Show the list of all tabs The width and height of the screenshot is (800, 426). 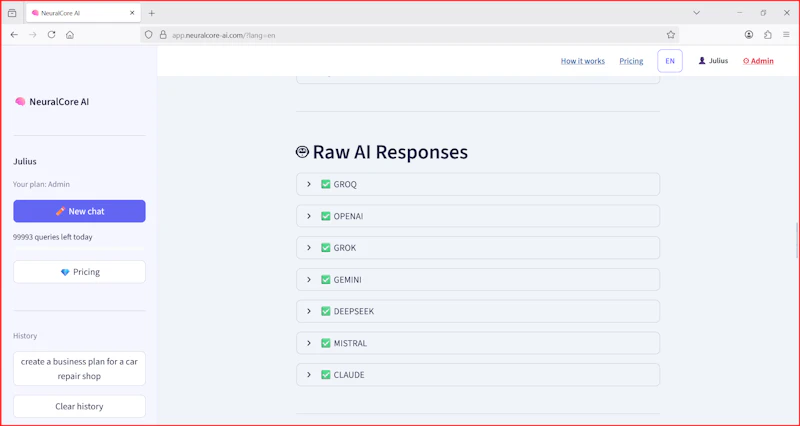696,13
